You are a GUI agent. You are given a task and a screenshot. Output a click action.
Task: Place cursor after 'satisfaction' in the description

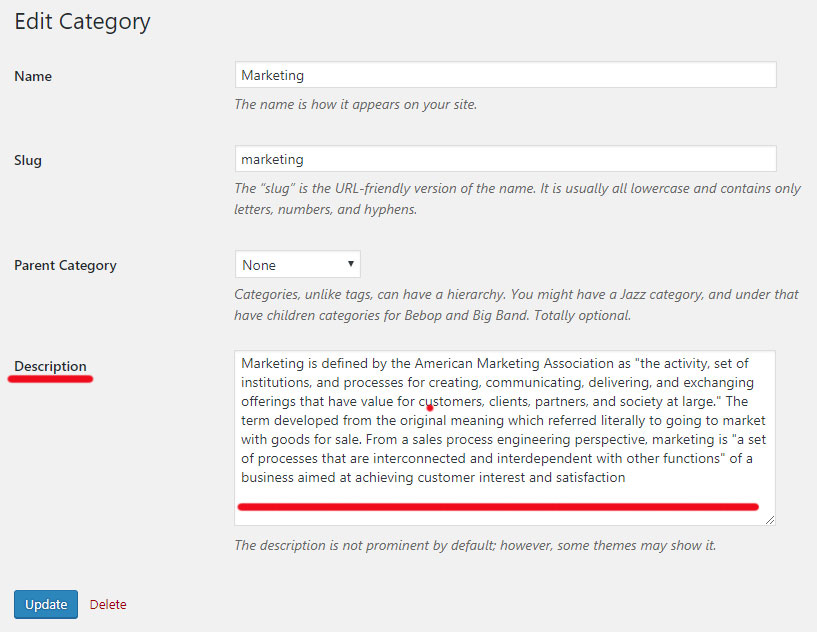[x=626, y=477]
